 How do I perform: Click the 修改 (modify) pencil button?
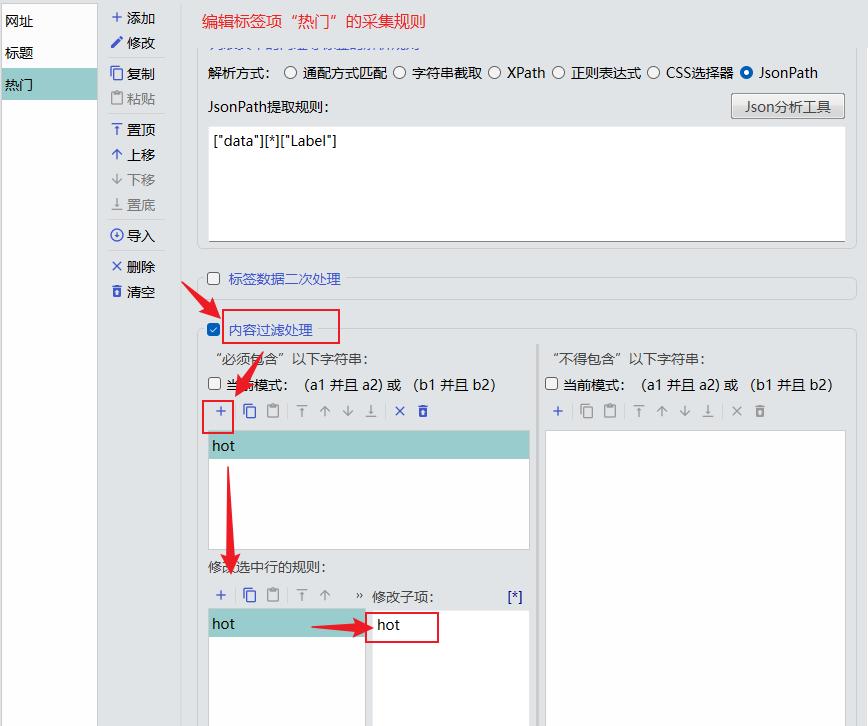133,43
